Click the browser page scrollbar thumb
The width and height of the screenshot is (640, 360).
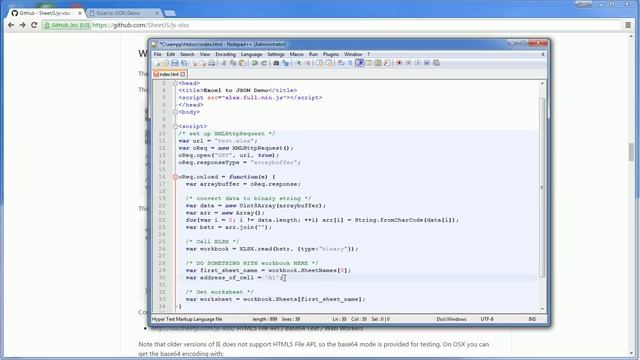pos(631,152)
